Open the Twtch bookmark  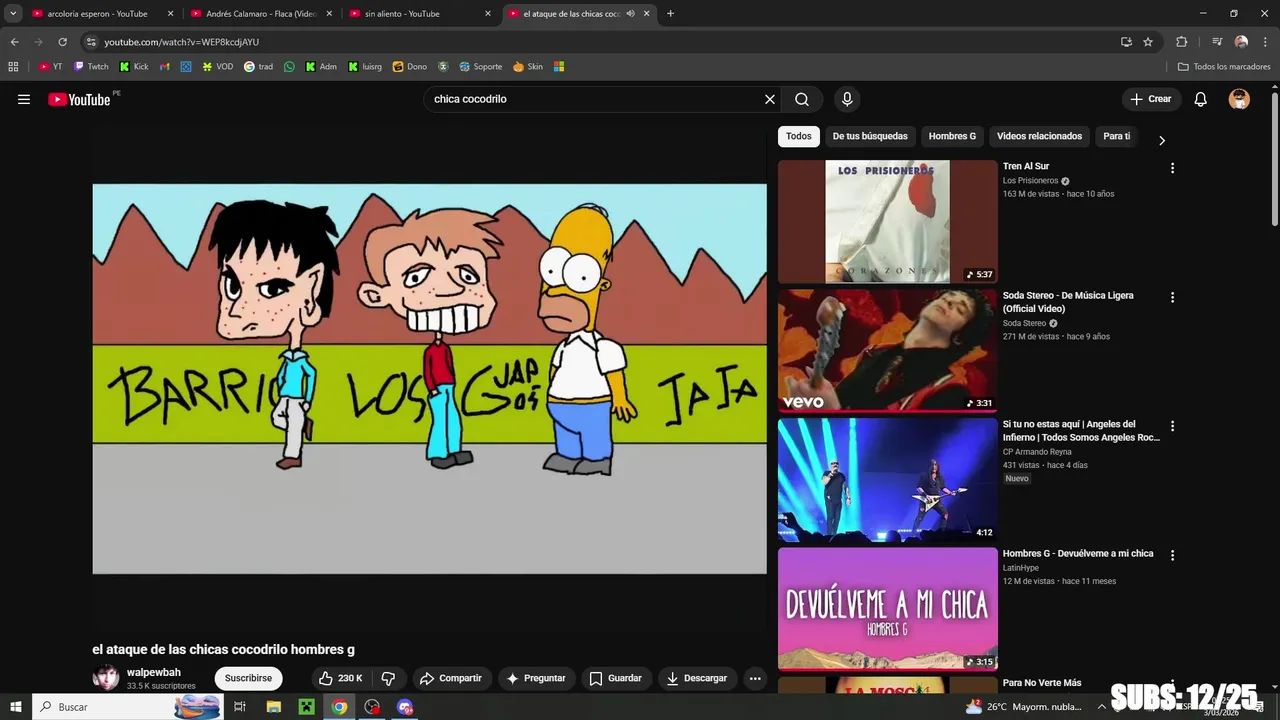[x=91, y=67]
